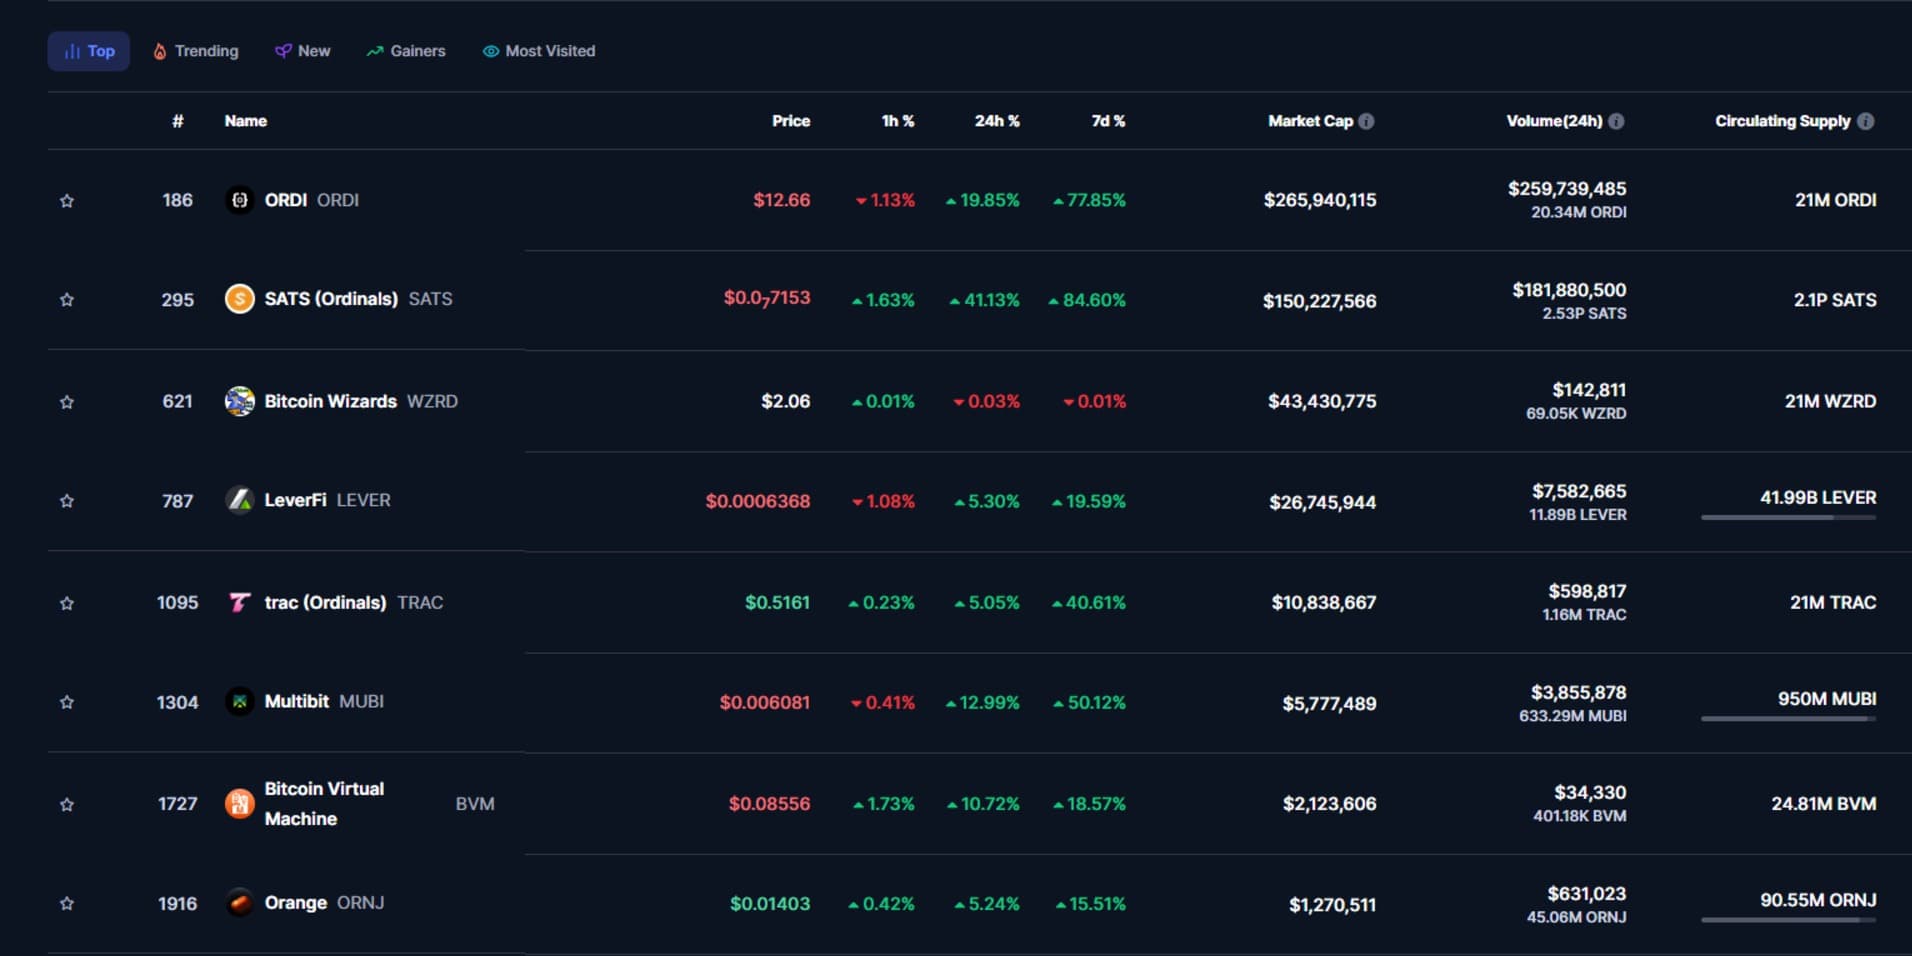Show Market Cap info tooltip icon
The width and height of the screenshot is (1912, 956).
1367,121
